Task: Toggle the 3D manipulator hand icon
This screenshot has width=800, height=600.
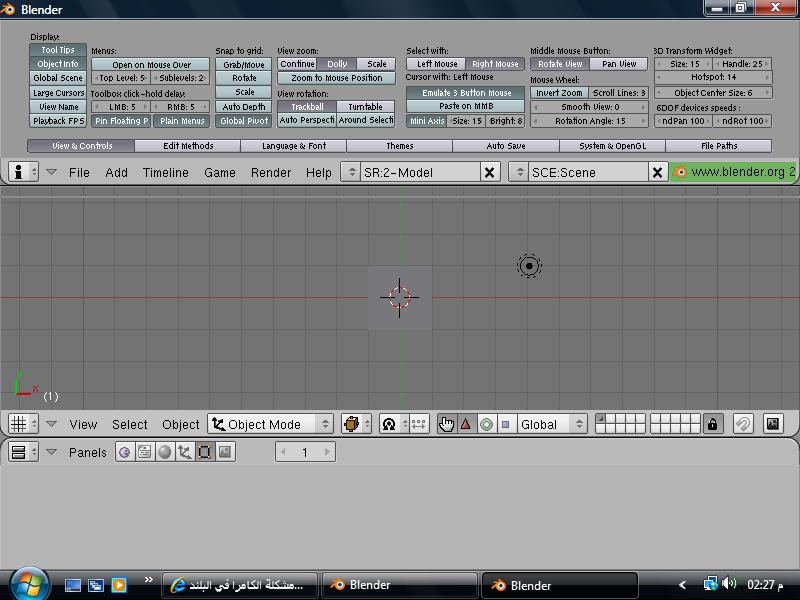Action: coord(446,424)
